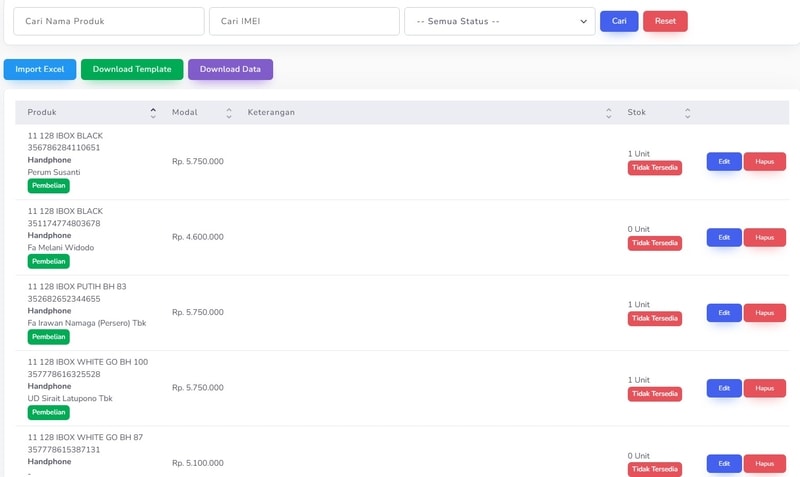Click the Download Data button
The width and height of the screenshot is (800, 477).
pyautogui.click(x=230, y=69)
